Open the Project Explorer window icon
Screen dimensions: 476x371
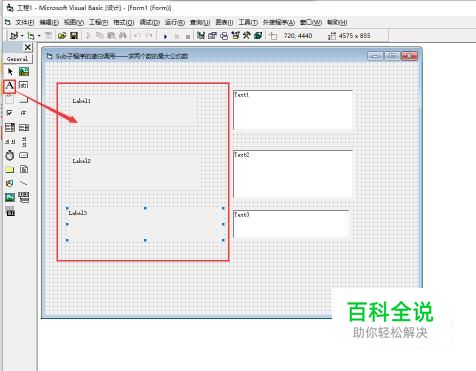201,35
